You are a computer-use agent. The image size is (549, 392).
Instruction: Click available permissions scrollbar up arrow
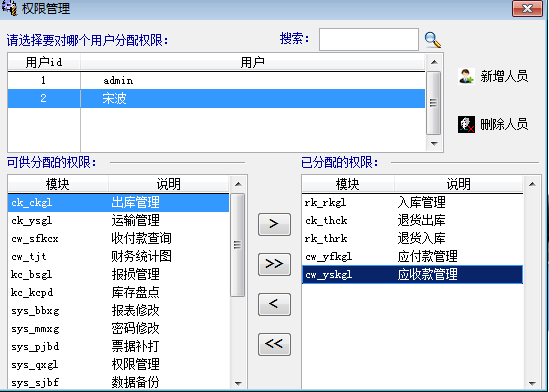tap(238, 184)
